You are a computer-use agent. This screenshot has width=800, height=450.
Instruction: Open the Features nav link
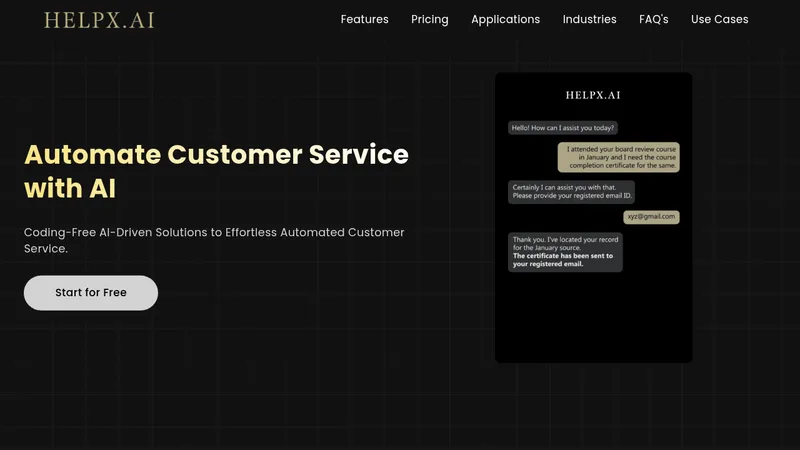tap(364, 19)
